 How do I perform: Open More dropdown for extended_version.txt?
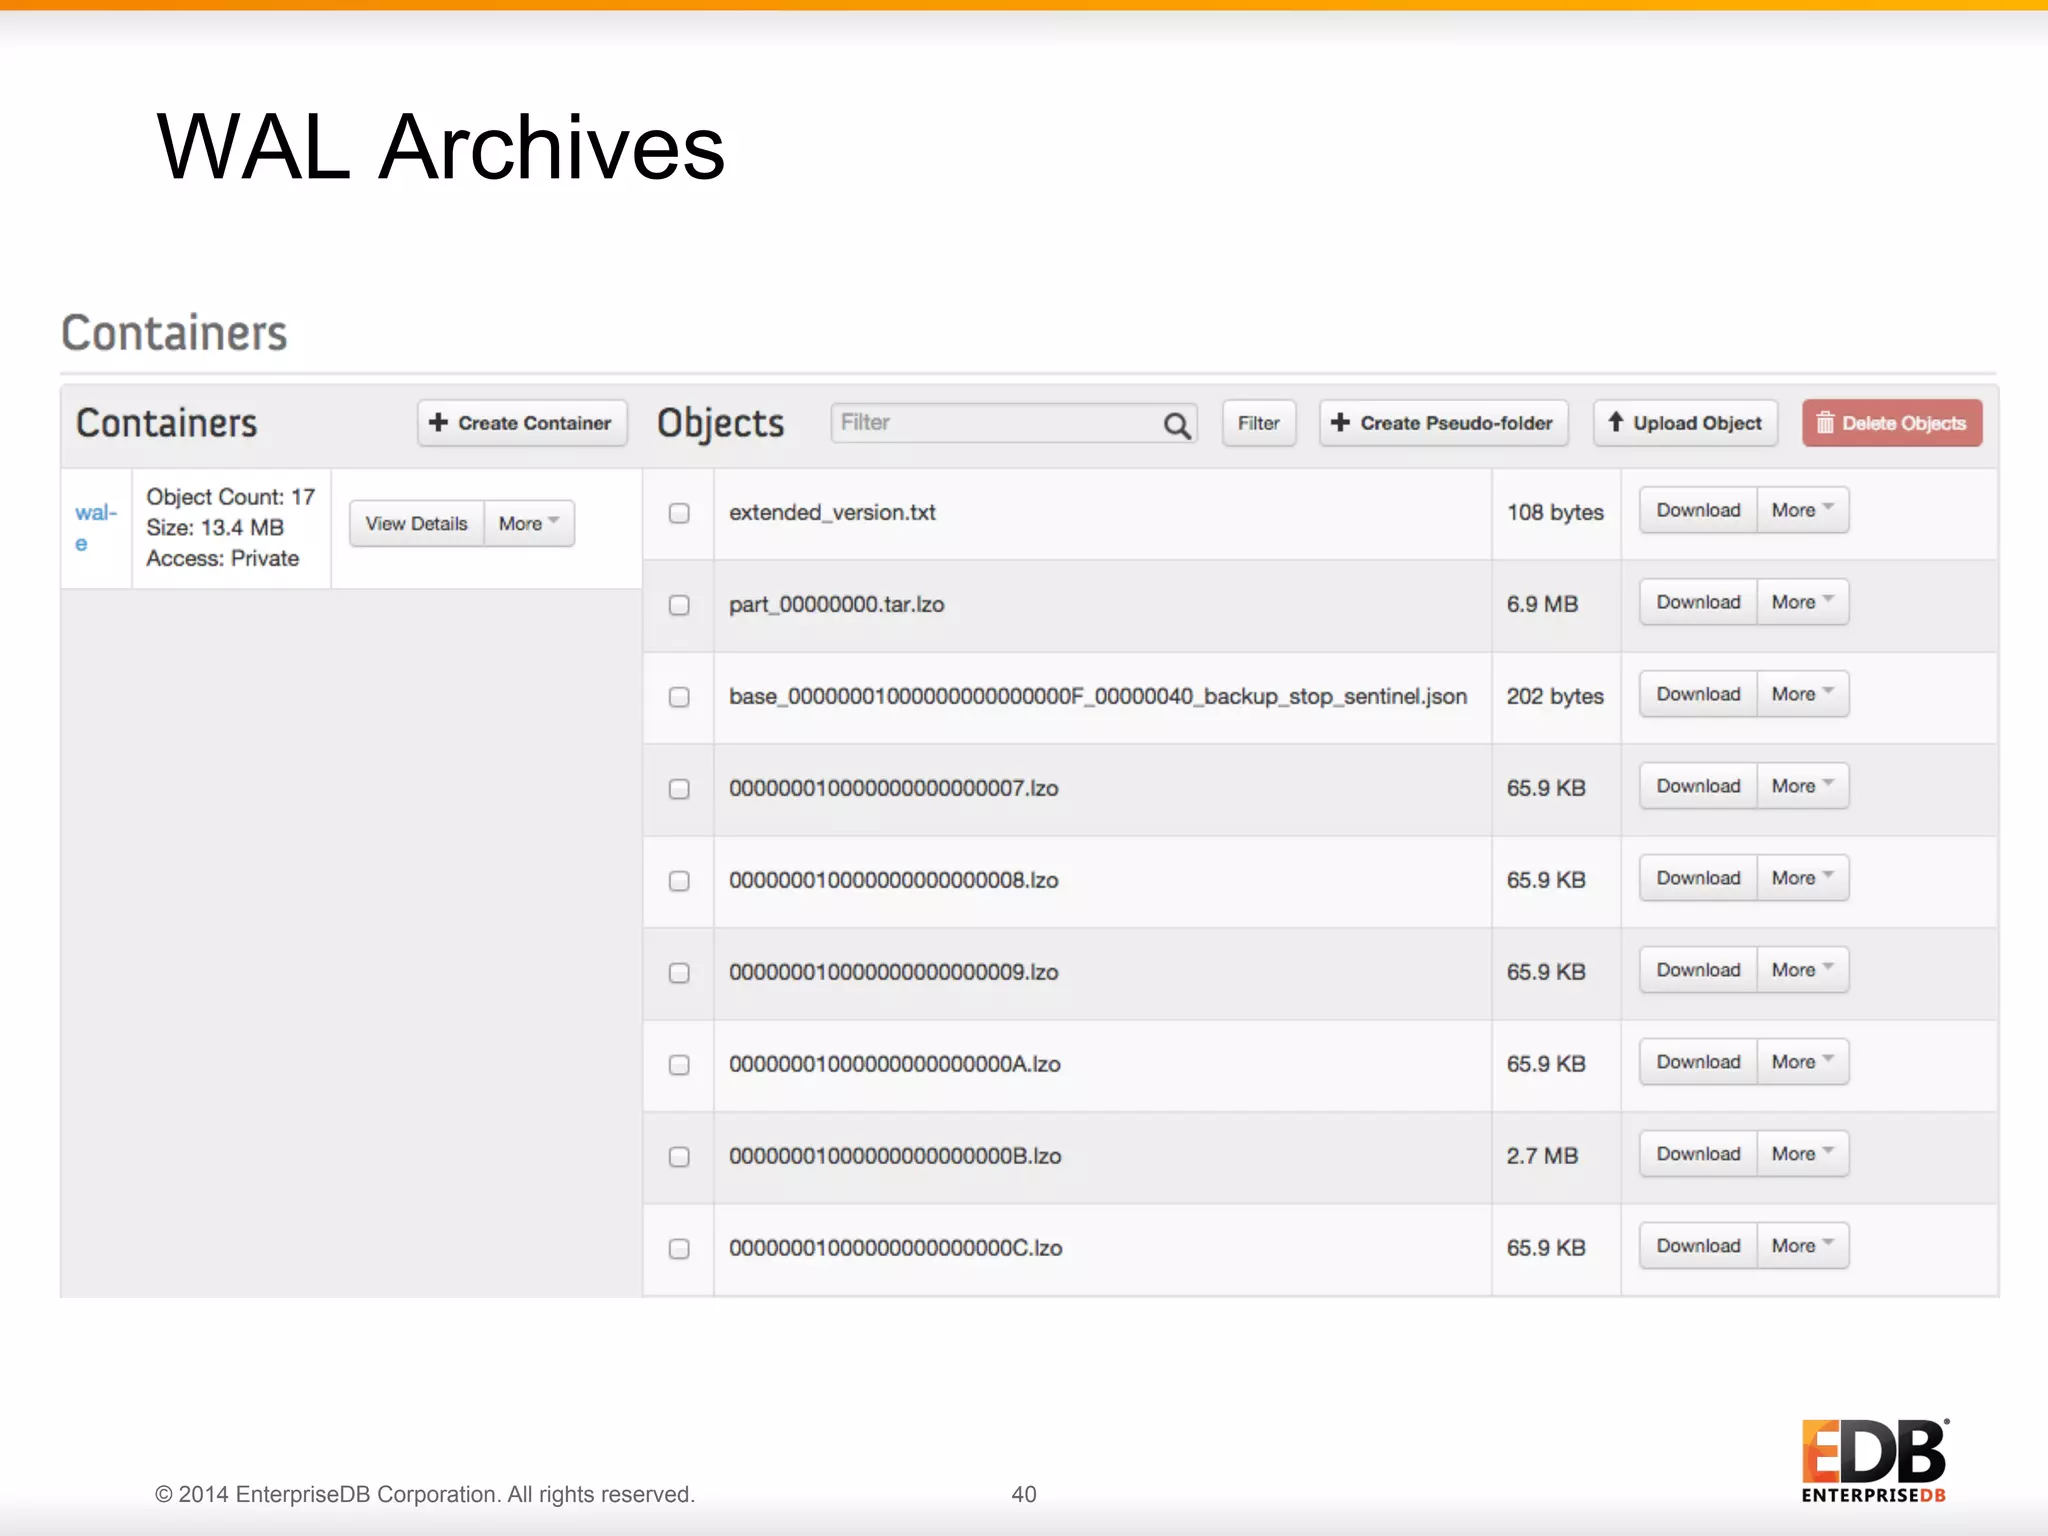click(1802, 510)
